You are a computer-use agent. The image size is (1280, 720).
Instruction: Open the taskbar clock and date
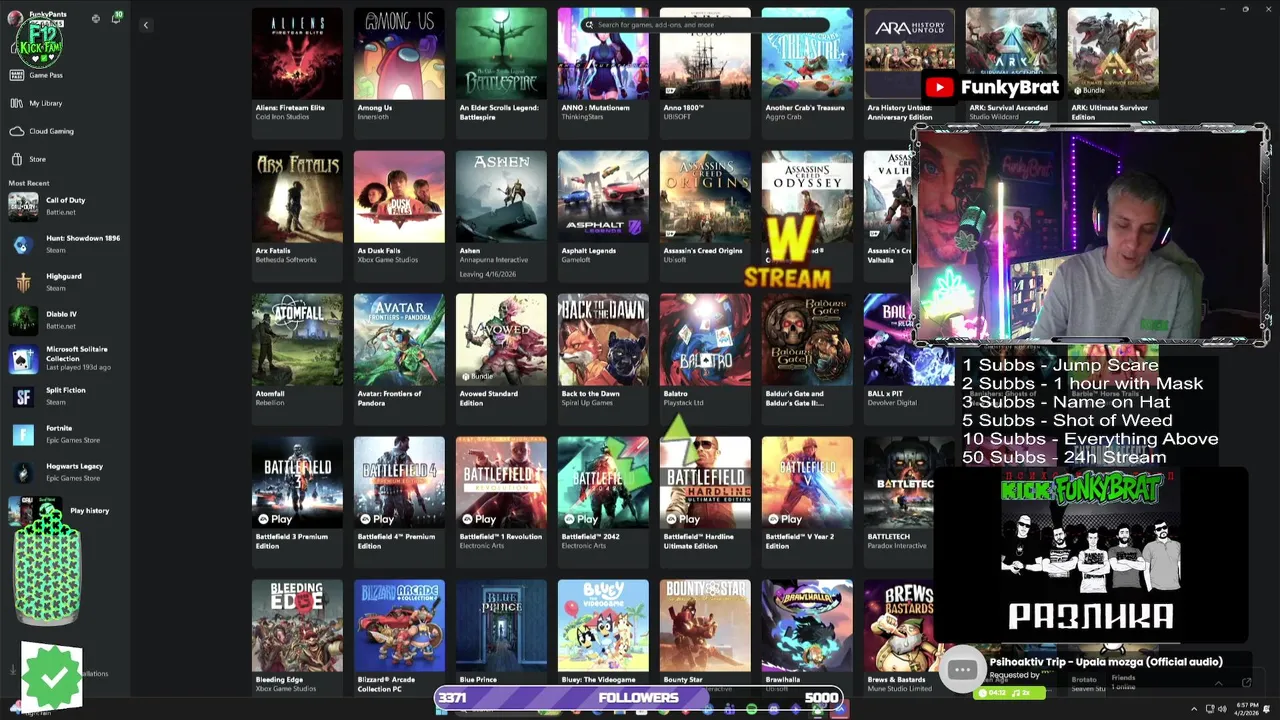(x=1246, y=709)
